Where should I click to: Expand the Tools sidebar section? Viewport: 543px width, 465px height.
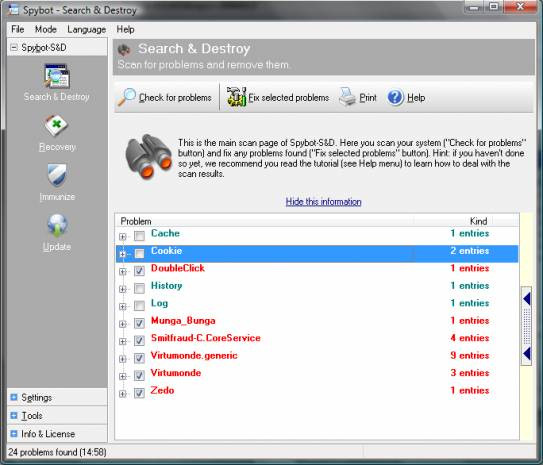pyautogui.click(x=14, y=415)
